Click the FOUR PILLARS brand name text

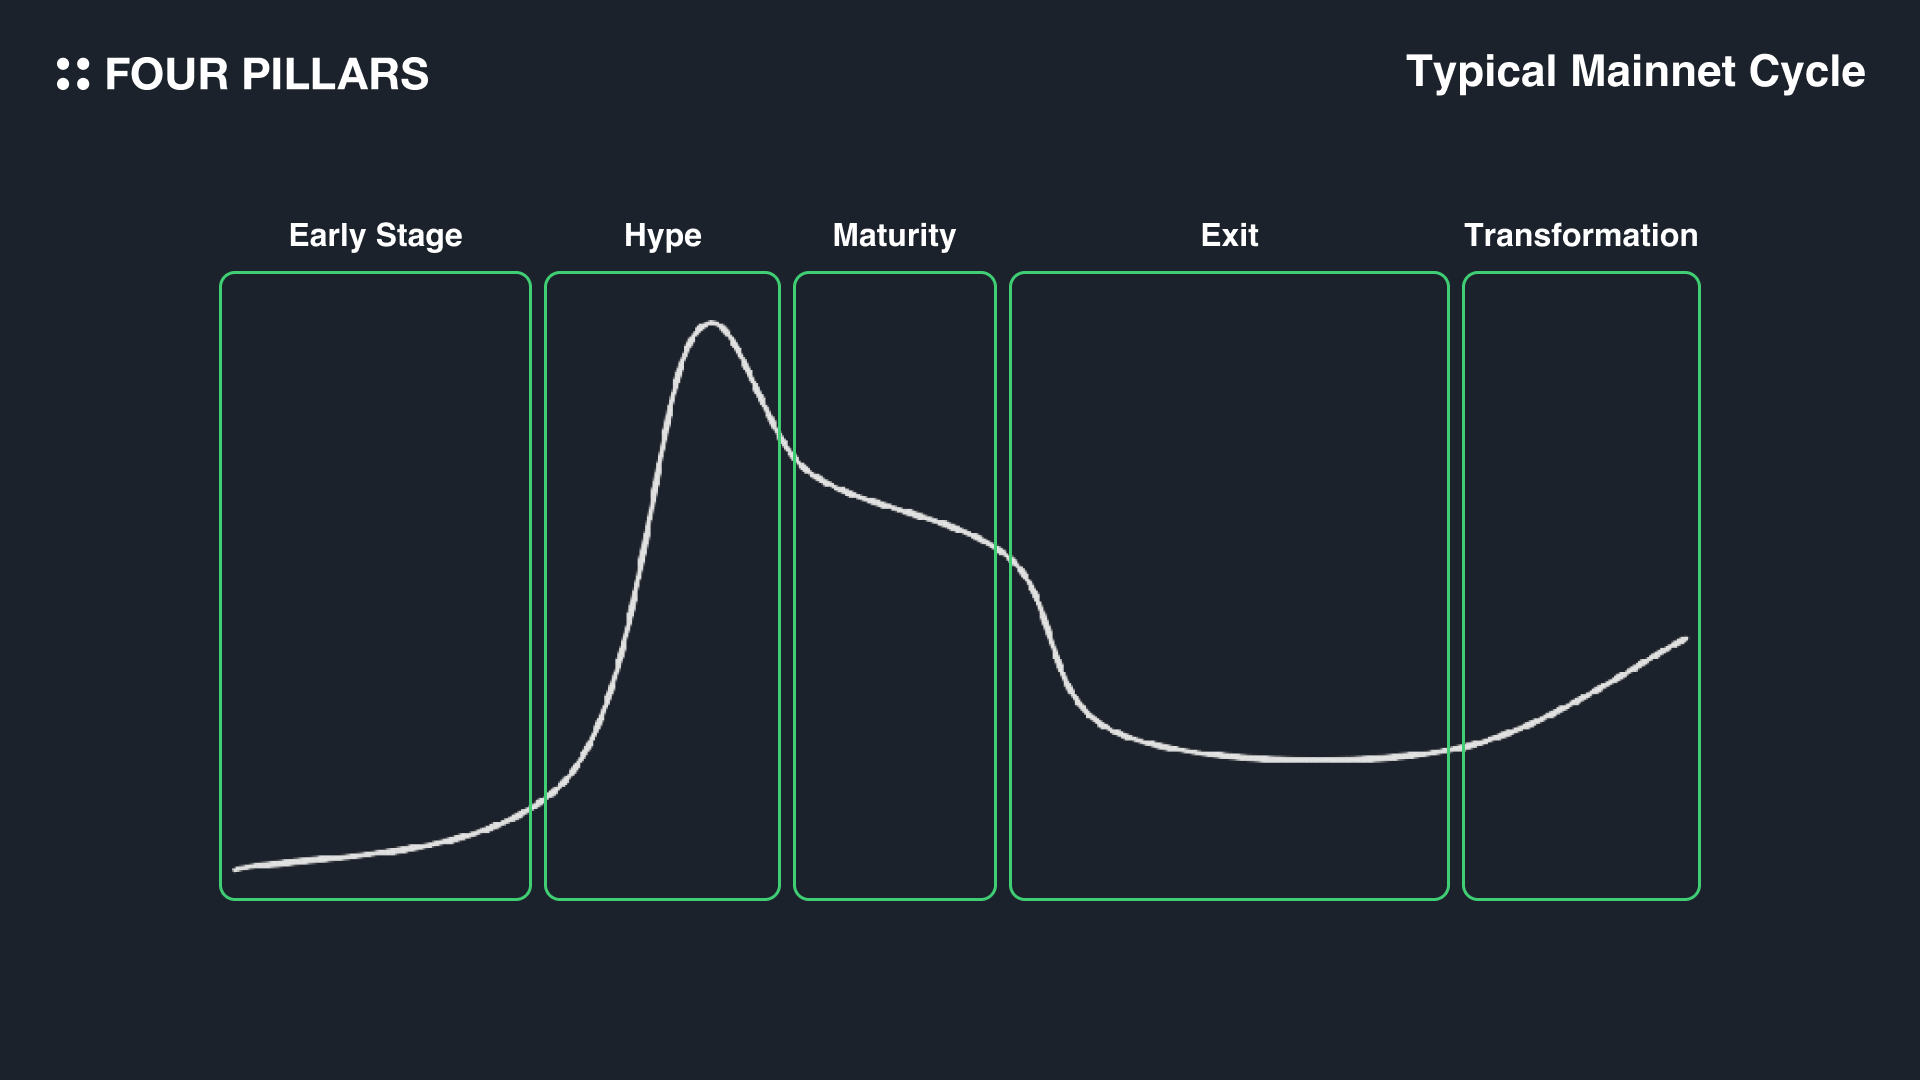[266, 75]
